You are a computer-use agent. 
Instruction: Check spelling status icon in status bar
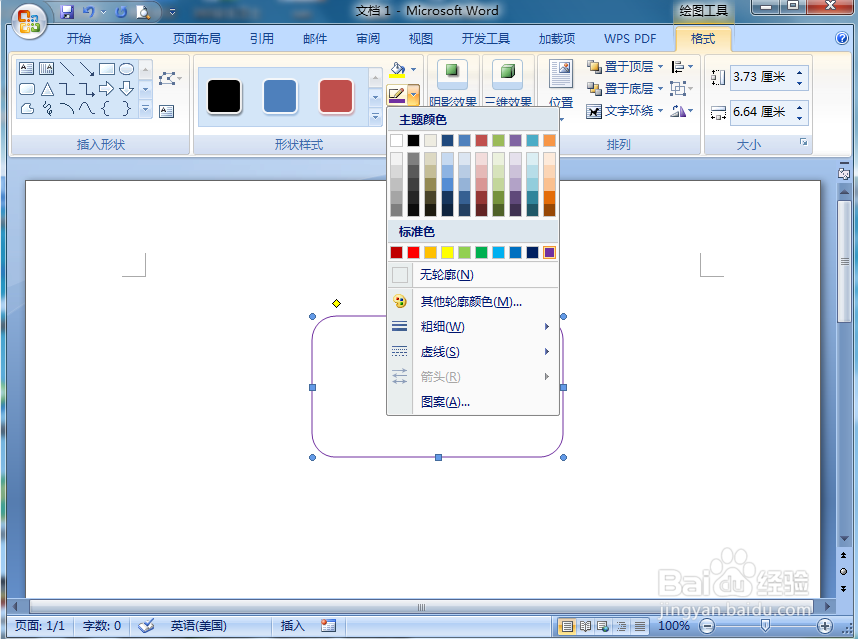point(146,625)
